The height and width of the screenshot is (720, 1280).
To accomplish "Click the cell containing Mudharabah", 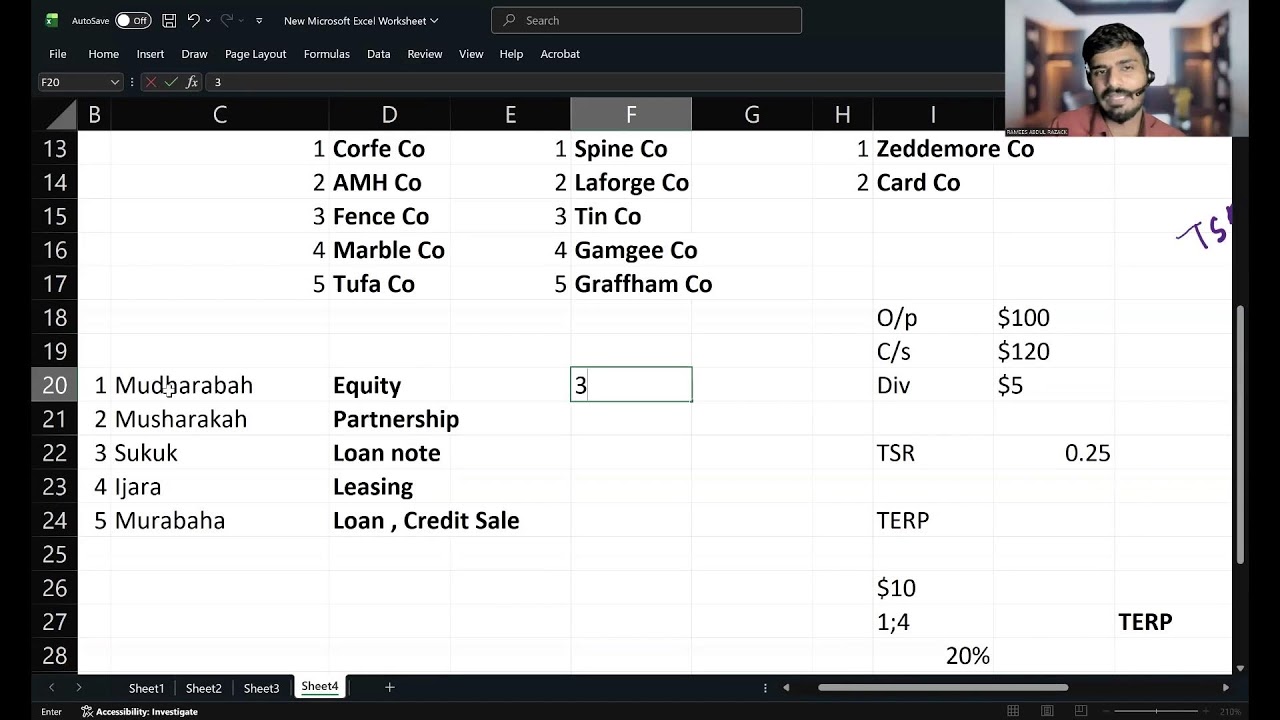I will (220, 385).
